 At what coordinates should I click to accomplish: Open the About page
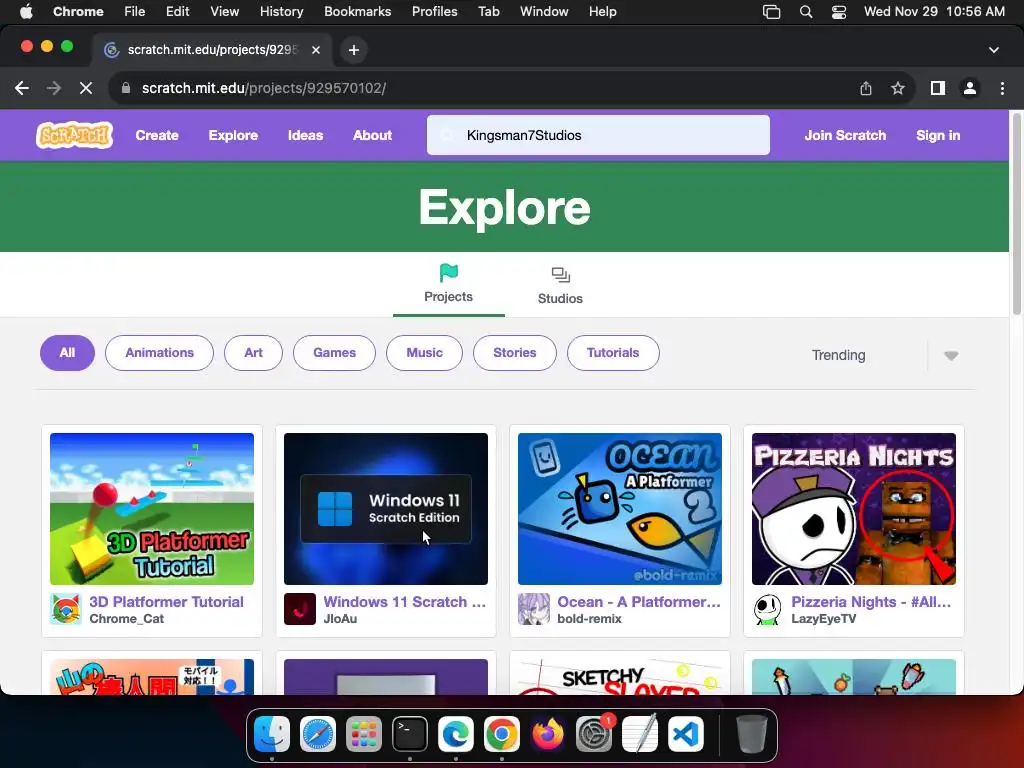pos(372,135)
